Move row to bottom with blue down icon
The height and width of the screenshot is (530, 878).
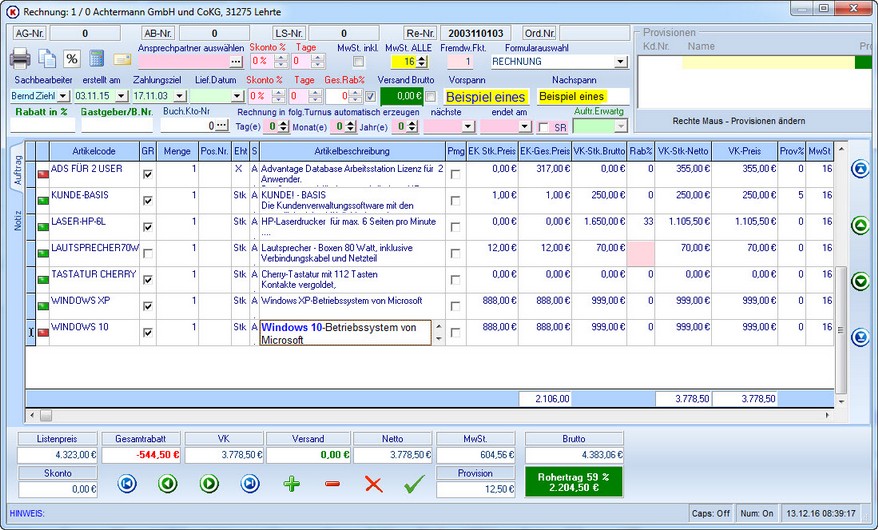[860, 337]
